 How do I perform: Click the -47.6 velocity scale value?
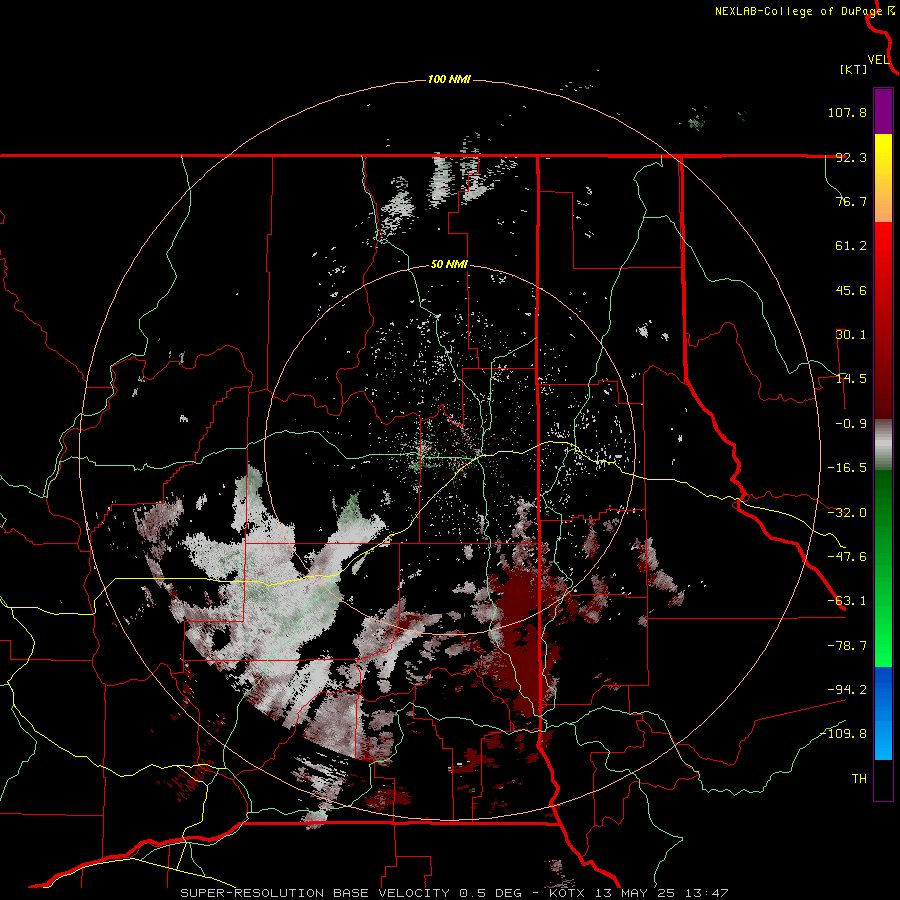click(847, 557)
